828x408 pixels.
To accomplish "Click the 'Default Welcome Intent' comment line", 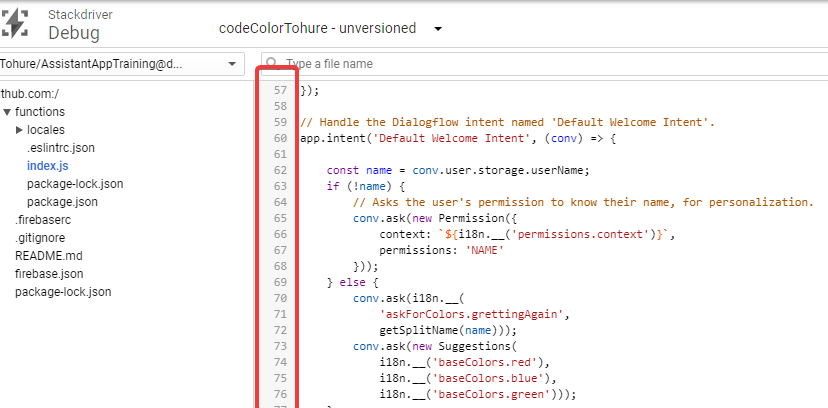I will (507, 122).
